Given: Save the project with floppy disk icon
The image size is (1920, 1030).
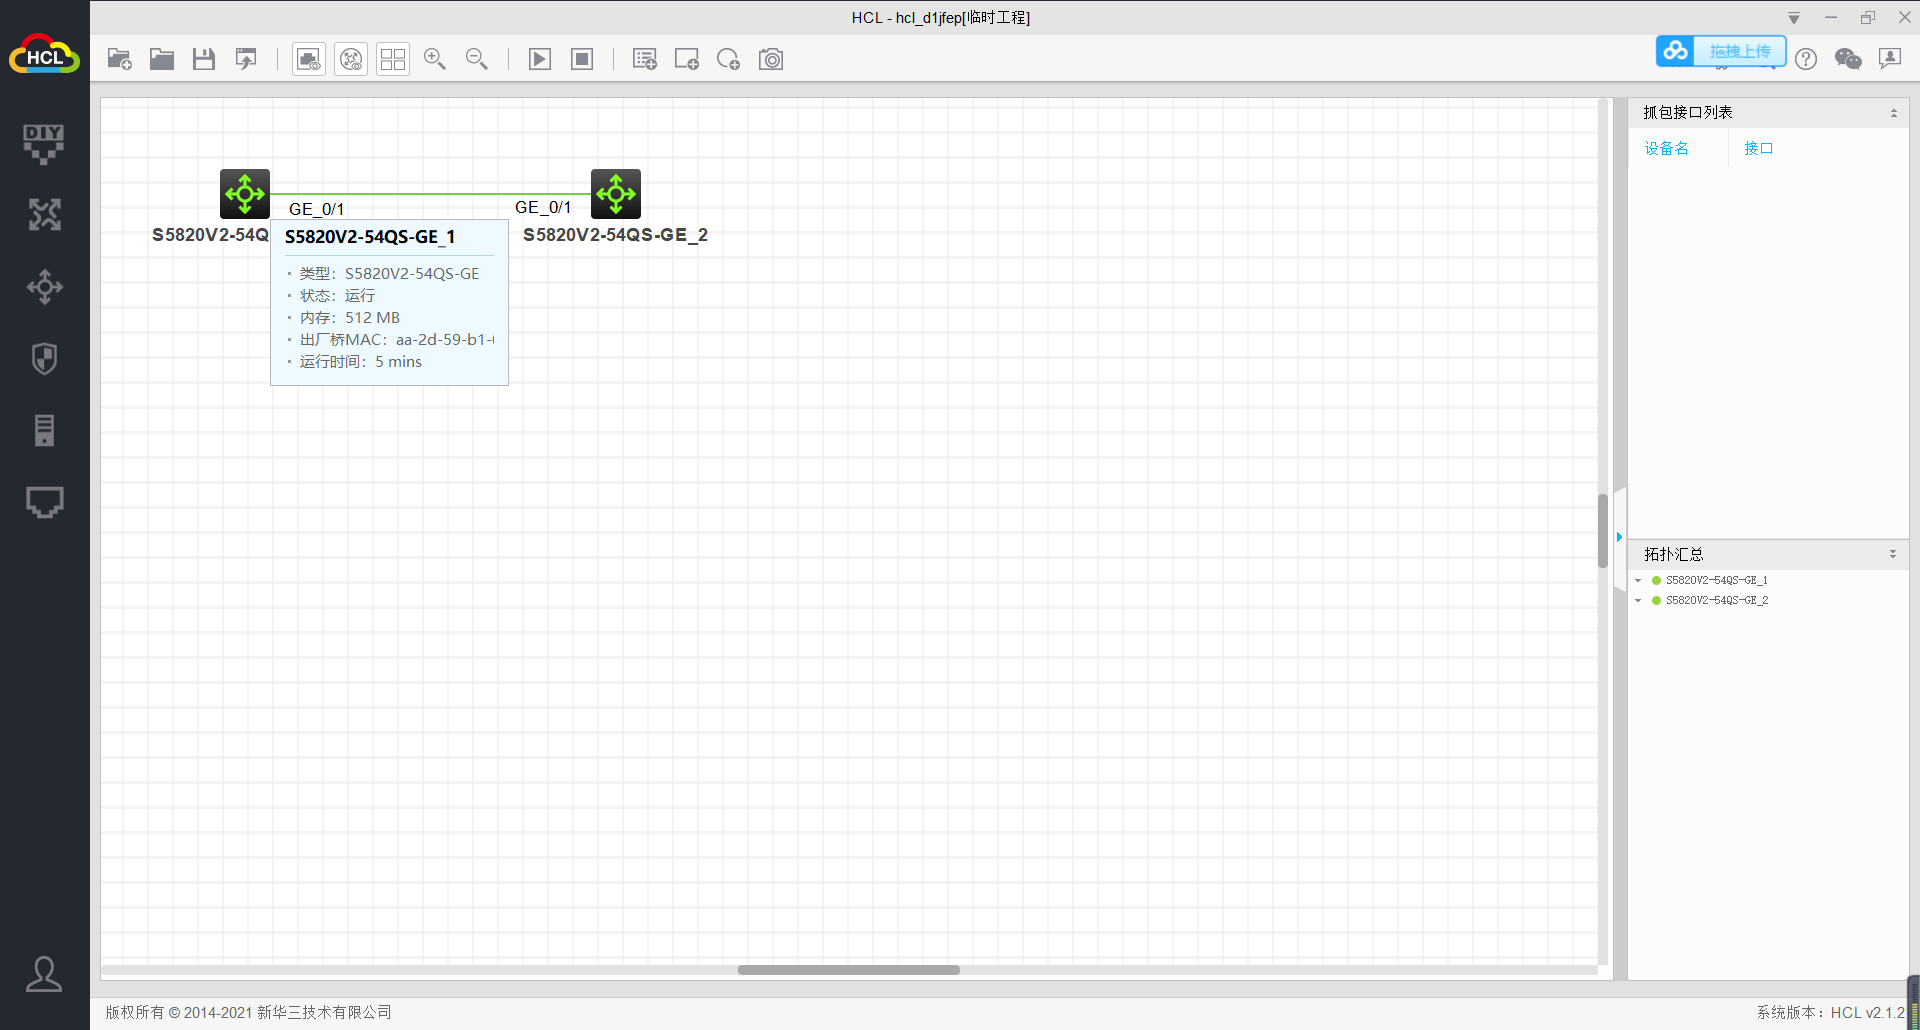Looking at the screenshot, I should pyautogui.click(x=204, y=59).
